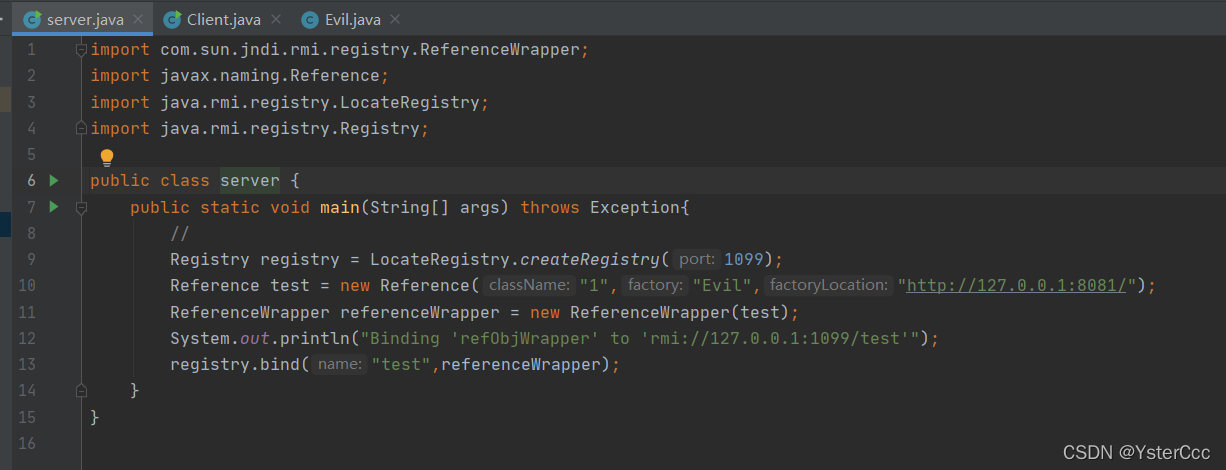Collapse the main method at line 7
Screen dimensions: 1226x470
point(81,207)
